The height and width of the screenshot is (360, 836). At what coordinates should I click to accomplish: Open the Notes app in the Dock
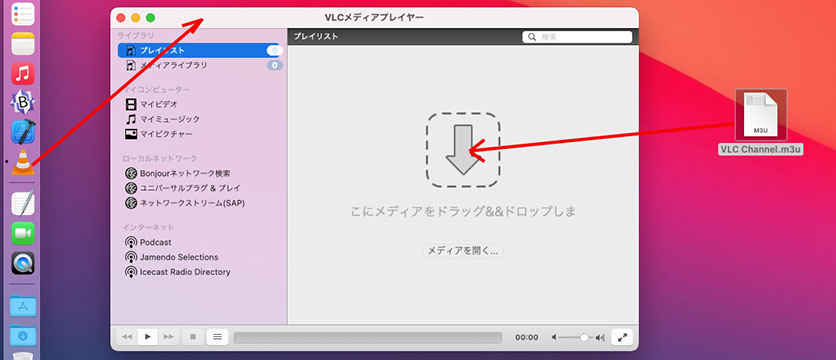tap(23, 44)
